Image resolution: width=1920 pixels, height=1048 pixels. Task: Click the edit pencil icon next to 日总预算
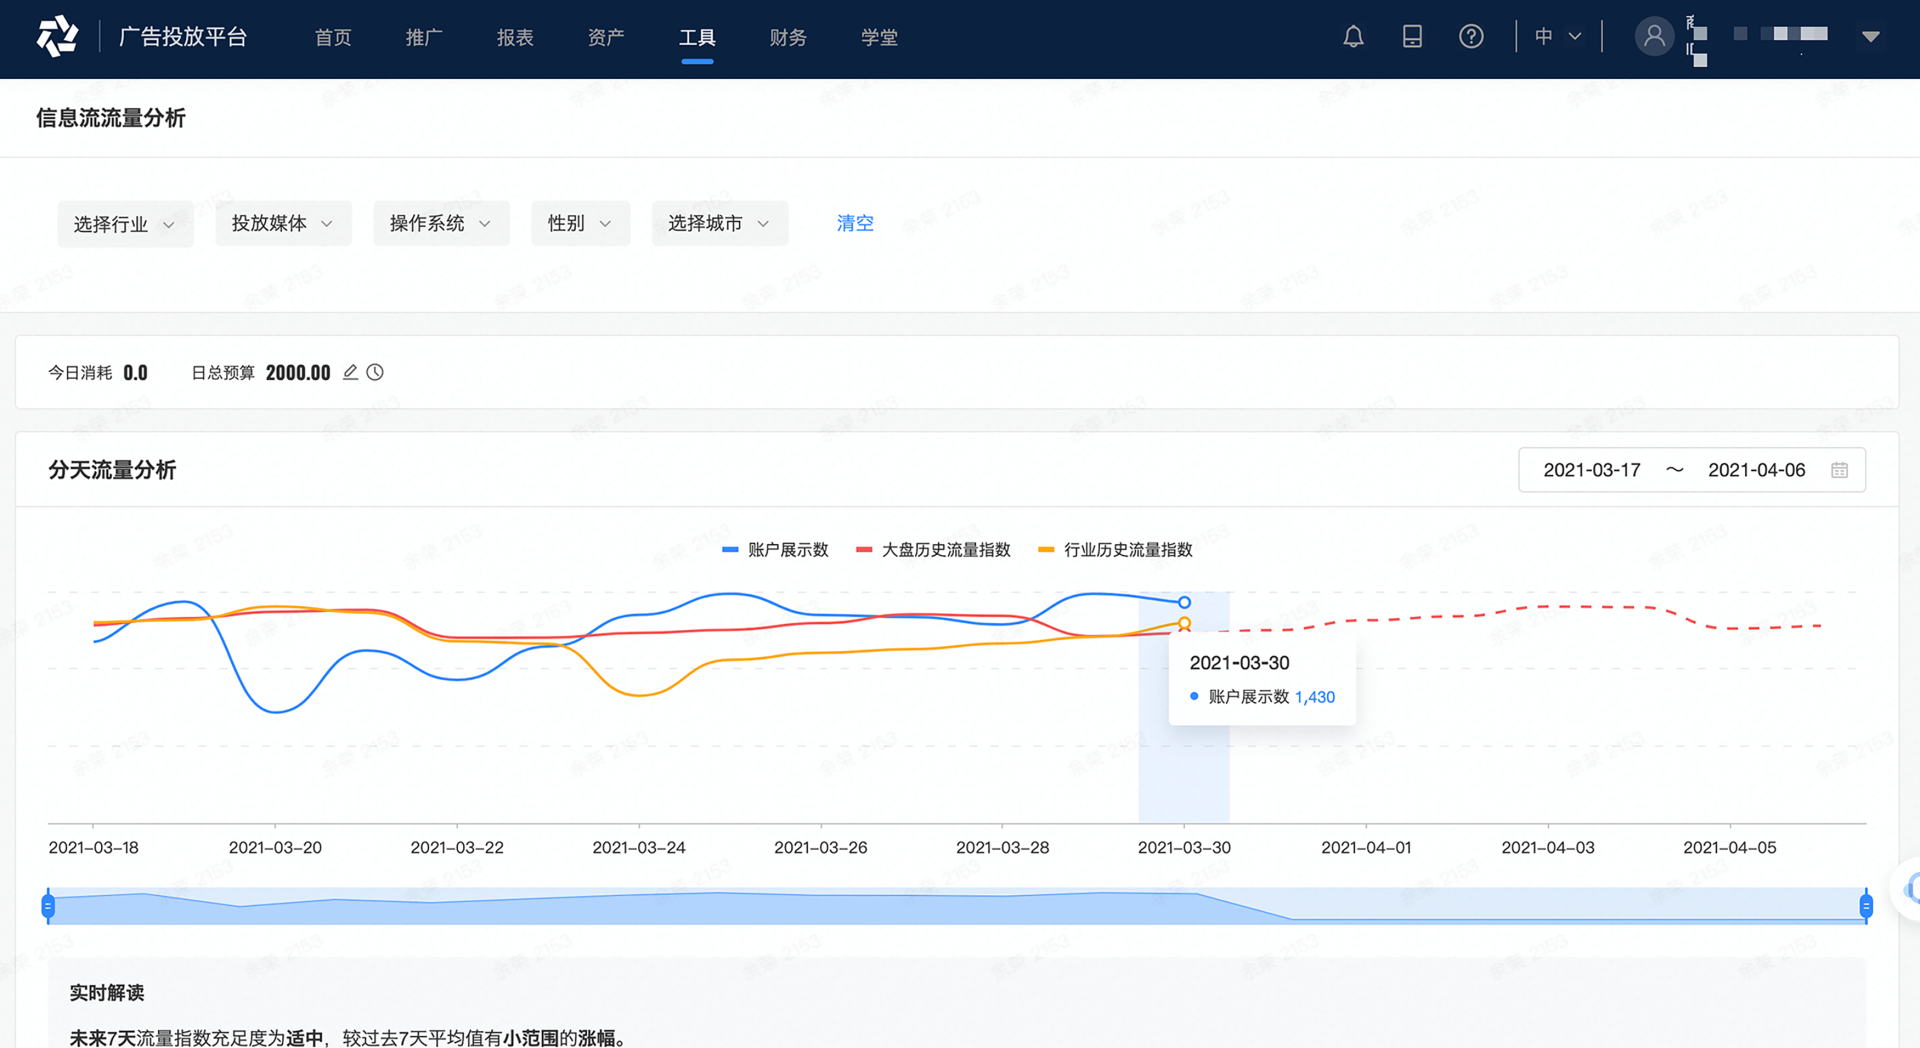pyautogui.click(x=350, y=371)
